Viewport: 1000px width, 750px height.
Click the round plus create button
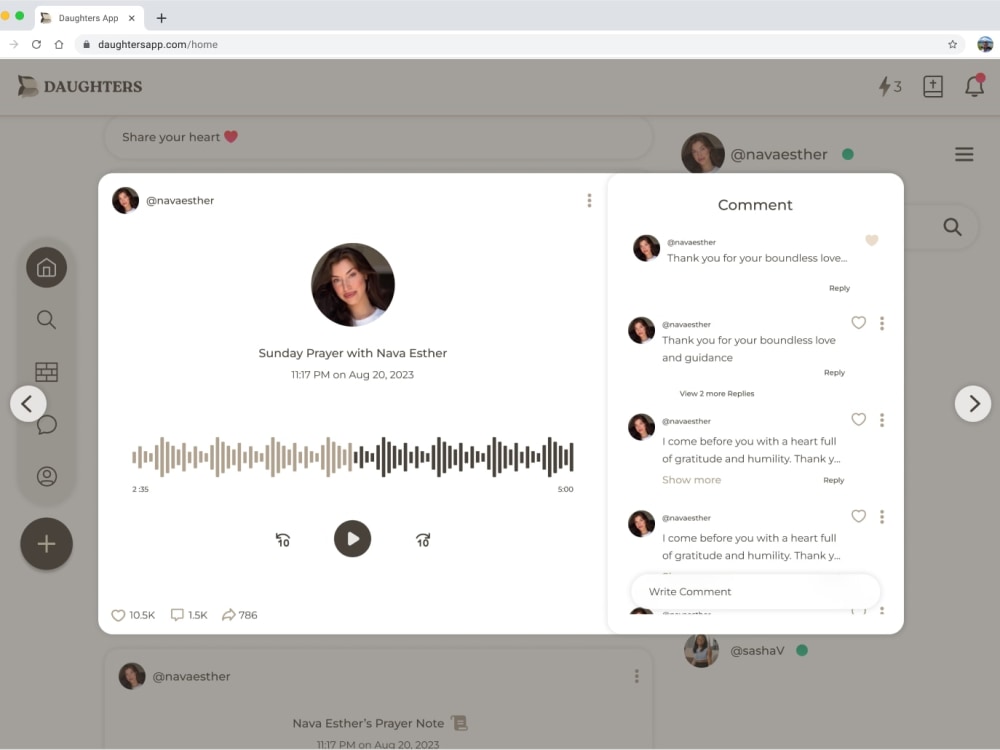(47, 544)
